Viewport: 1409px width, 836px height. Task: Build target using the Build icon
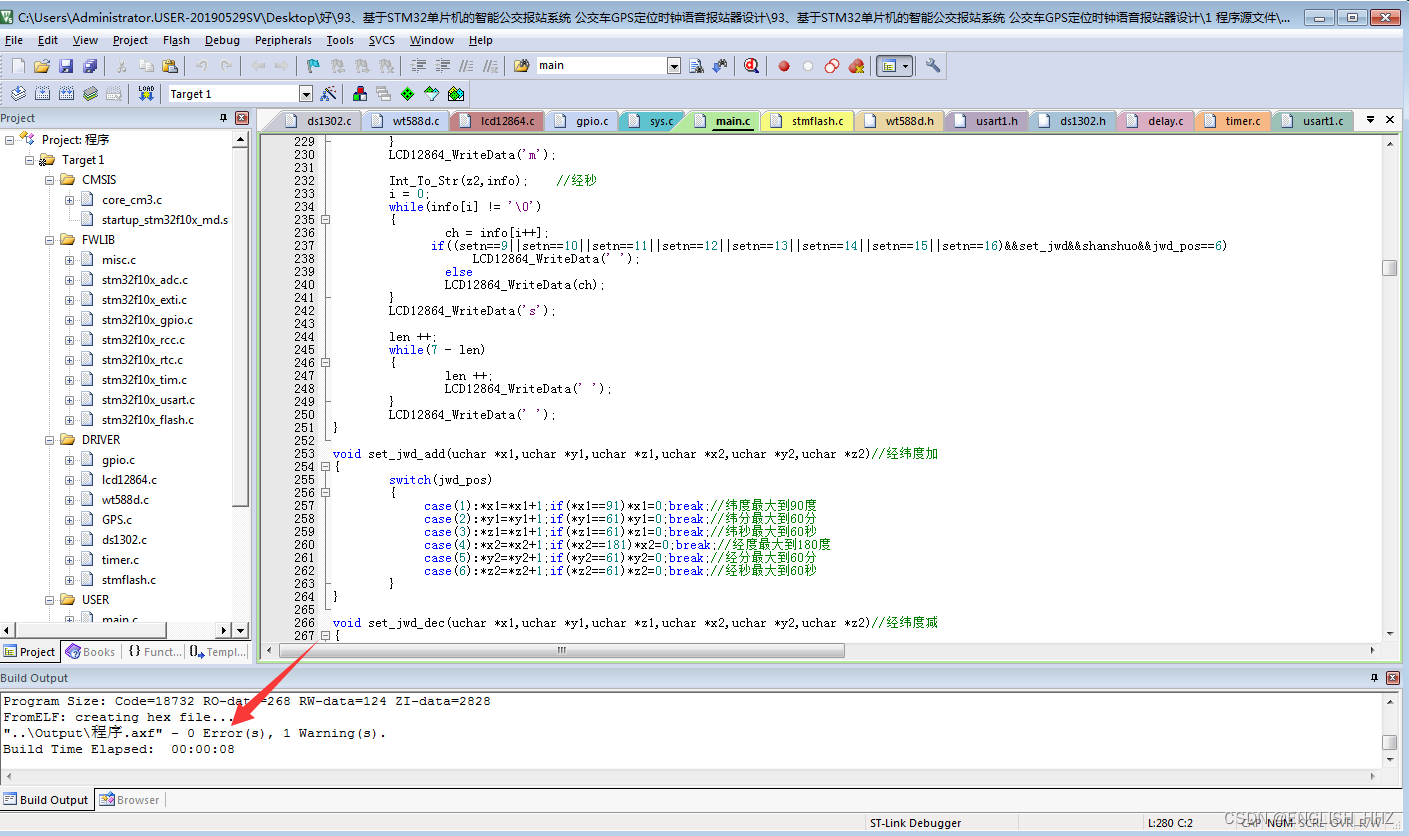(42, 94)
